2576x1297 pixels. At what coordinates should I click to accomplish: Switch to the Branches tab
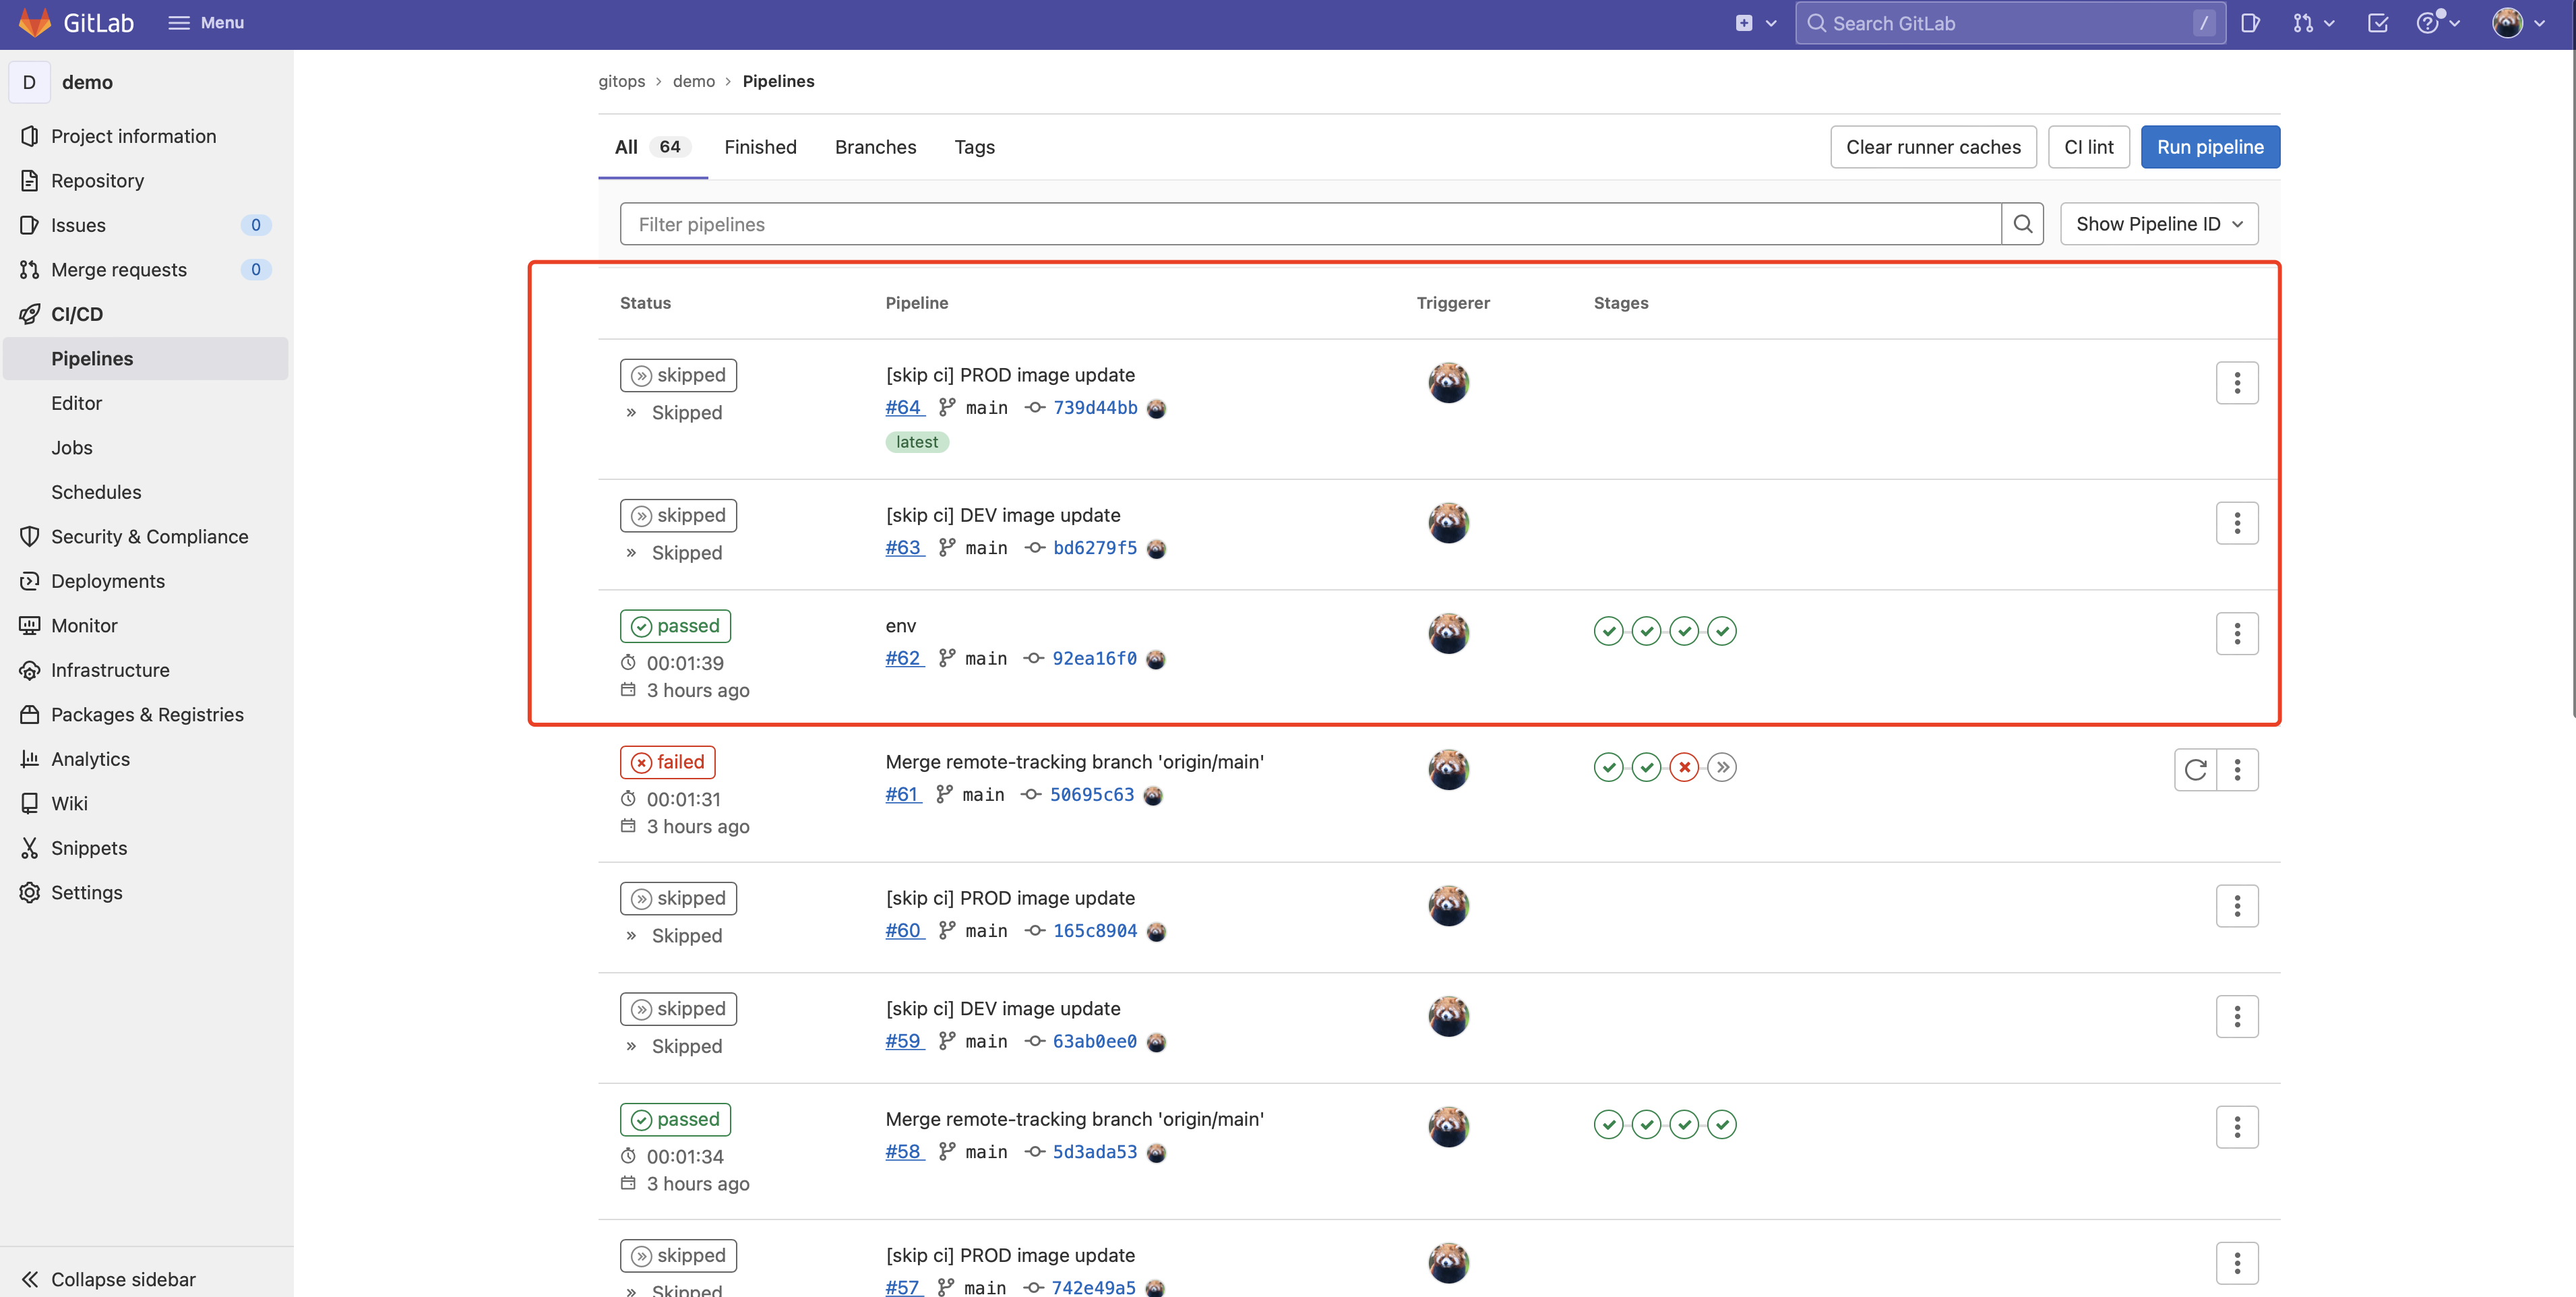875,147
